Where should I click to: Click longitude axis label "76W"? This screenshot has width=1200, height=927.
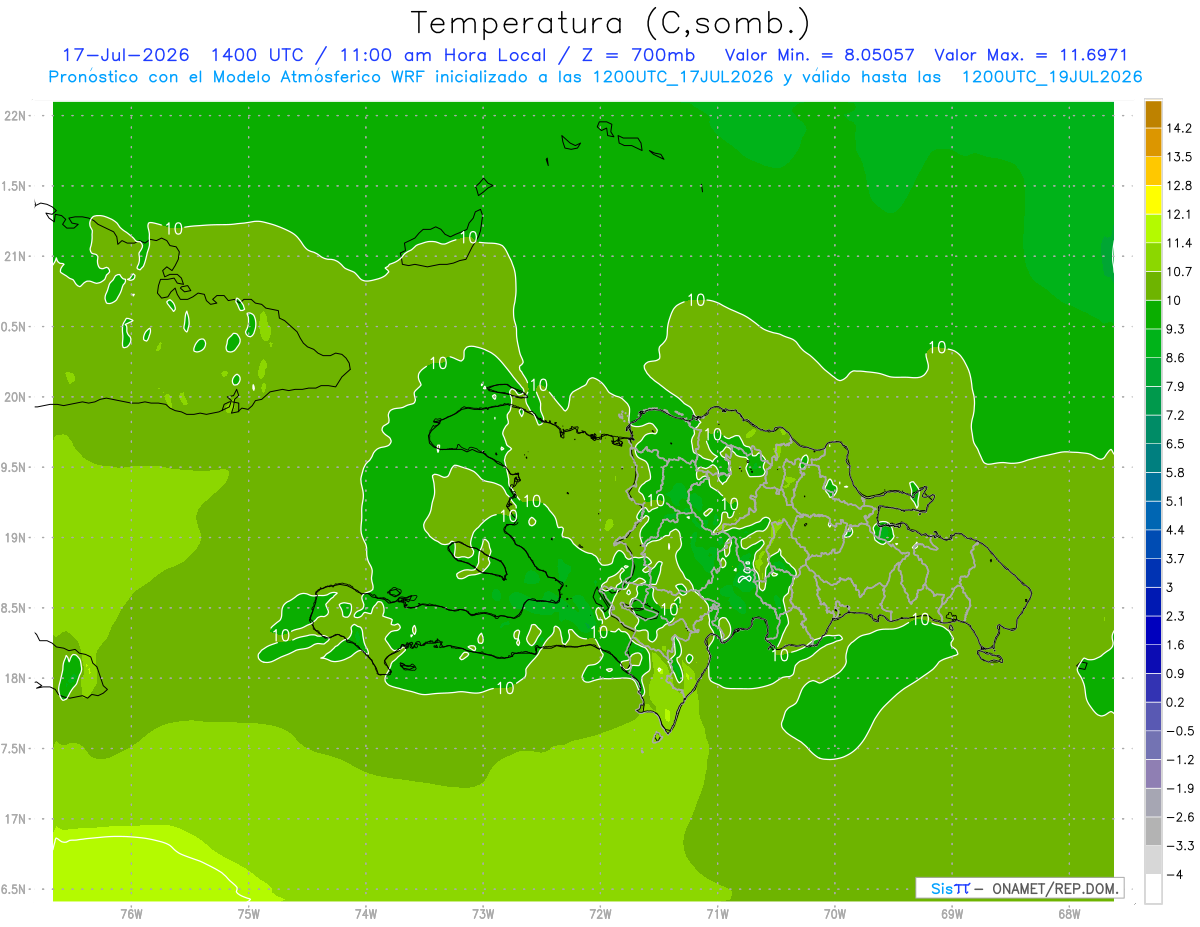point(131,913)
